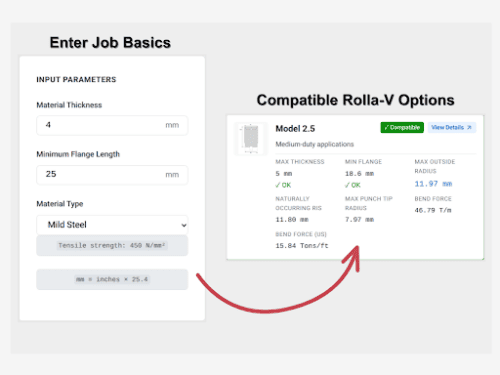Click the 'mm = inches × 25.4' conversion note
This screenshot has width=500, height=375.
(112, 279)
